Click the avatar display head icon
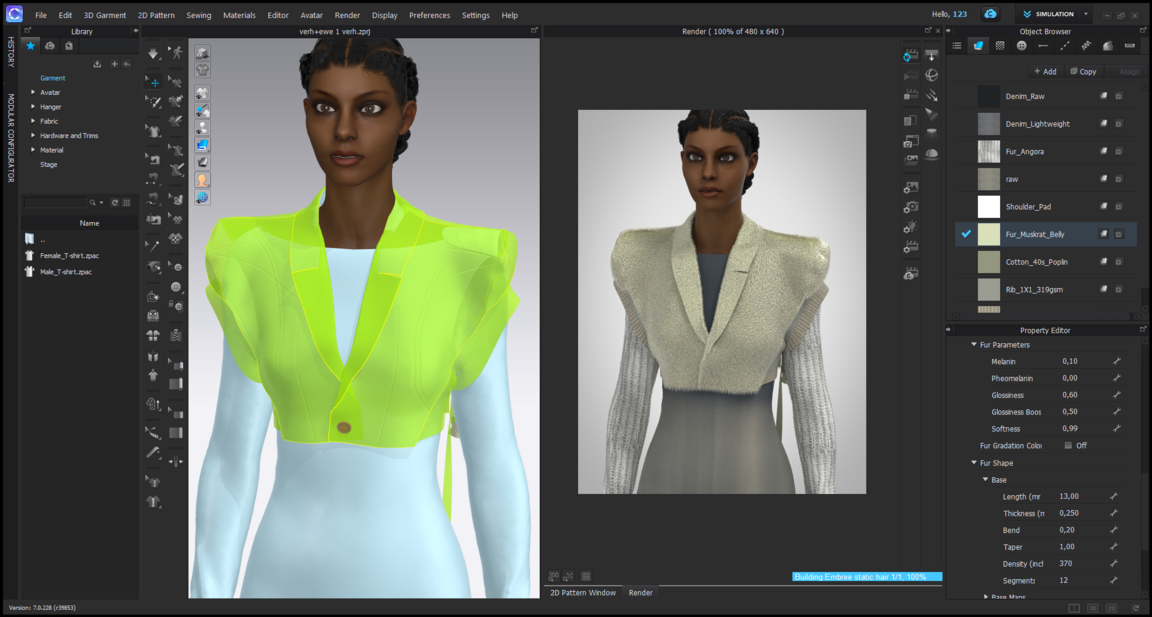Viewport: 1152px width, 617px height. pyautogui.click(x=202, y=180)
